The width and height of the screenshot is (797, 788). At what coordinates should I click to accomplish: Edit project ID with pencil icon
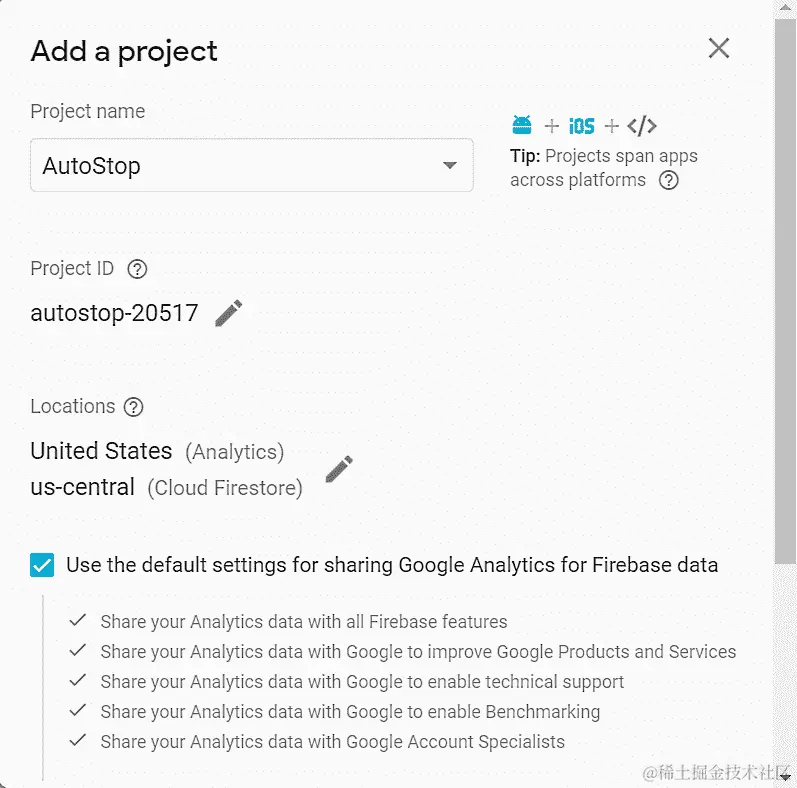point(229,313)
